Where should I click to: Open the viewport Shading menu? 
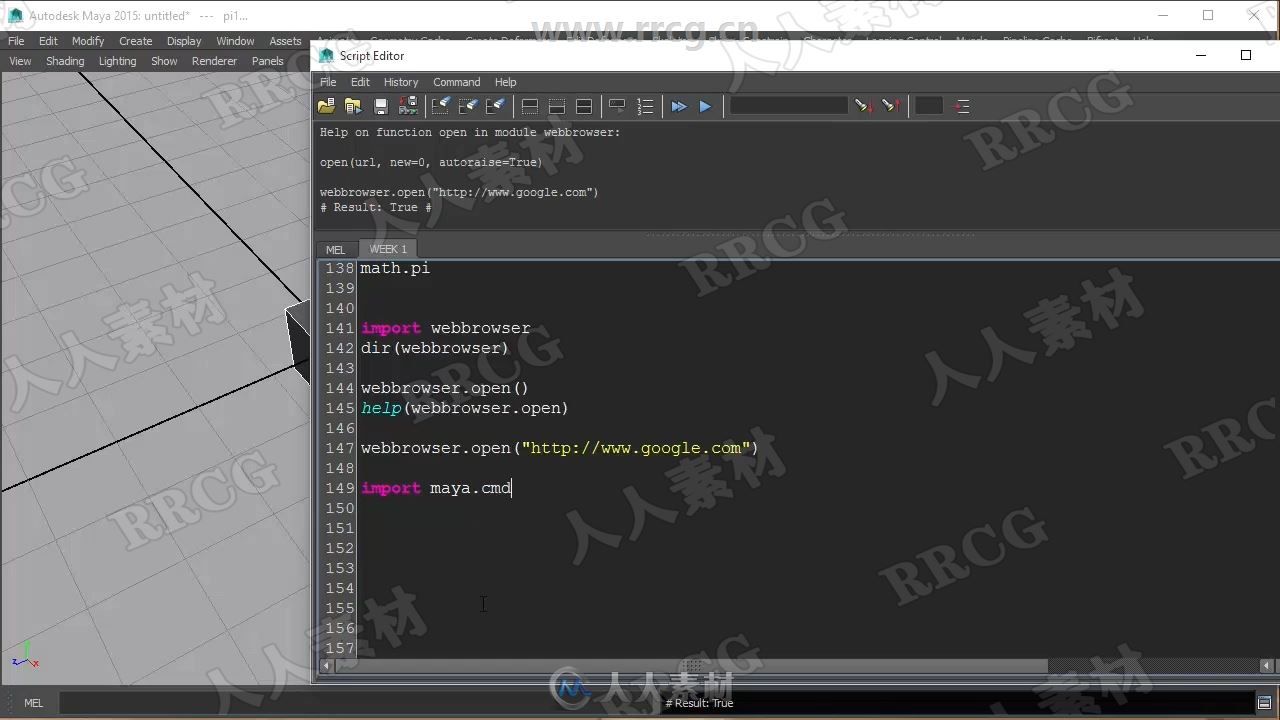(x=65, y=61)
